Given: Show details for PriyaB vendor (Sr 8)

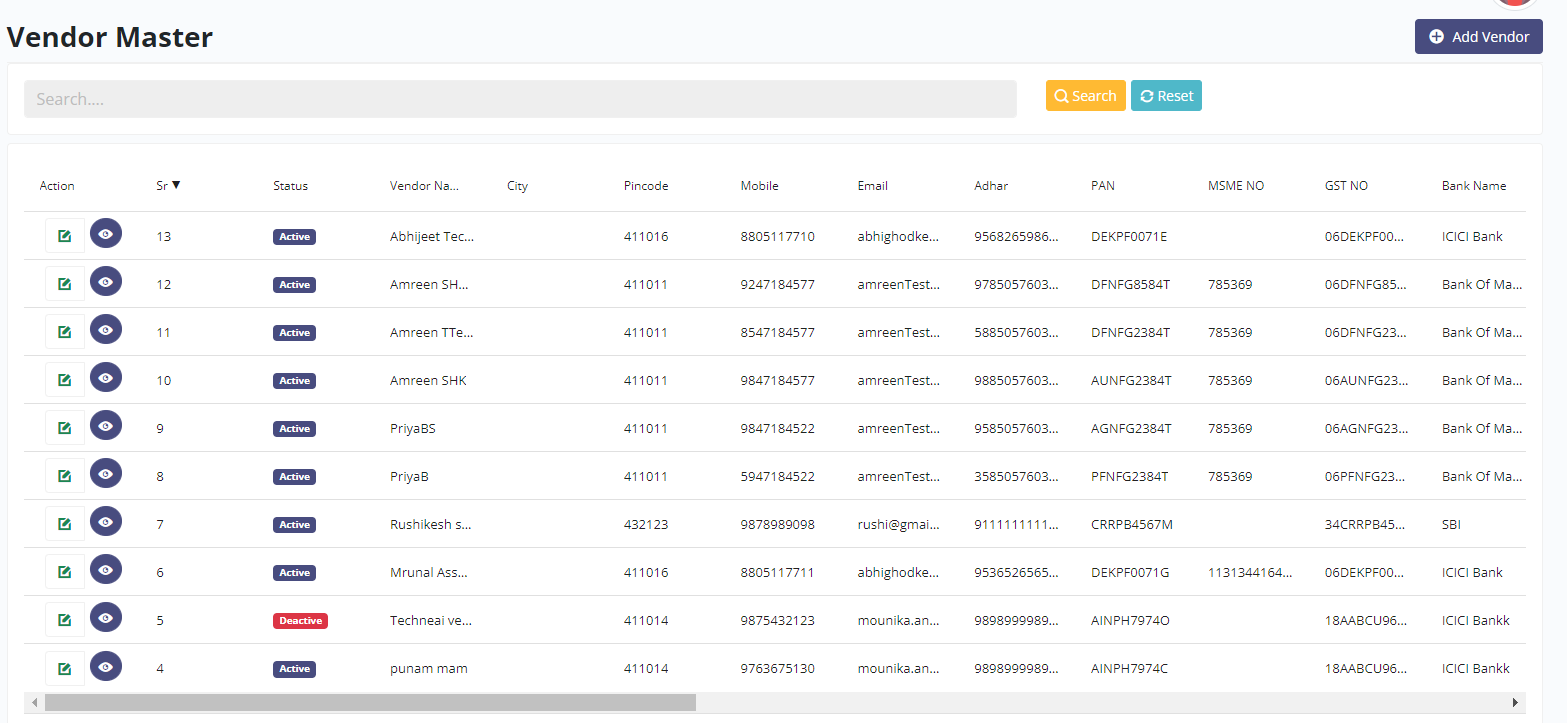Looking at the screenshot, I should 106,473.
